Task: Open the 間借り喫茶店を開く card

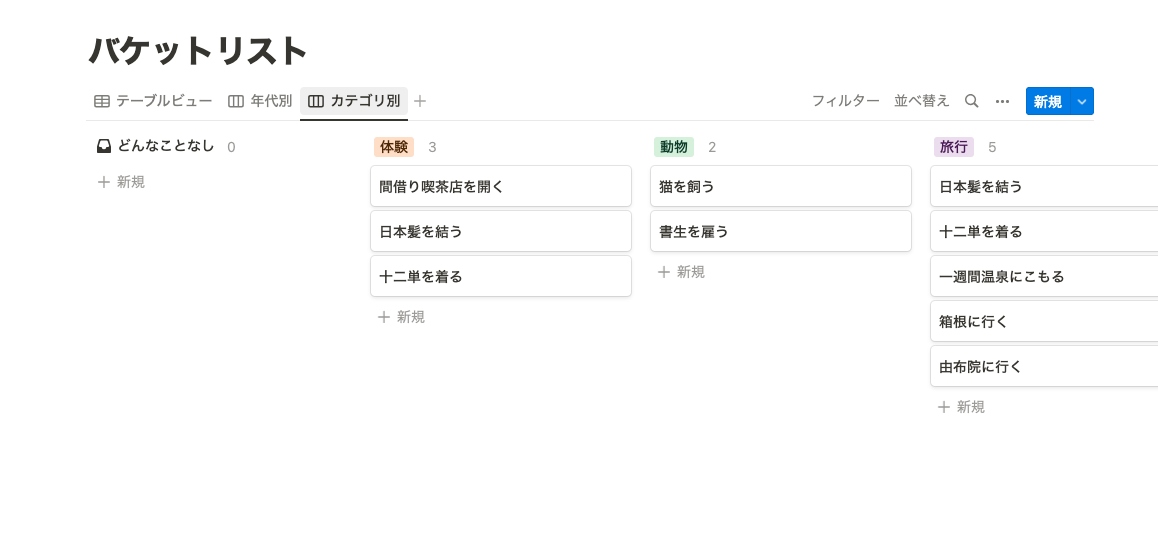Action: (x=501, y=186)
